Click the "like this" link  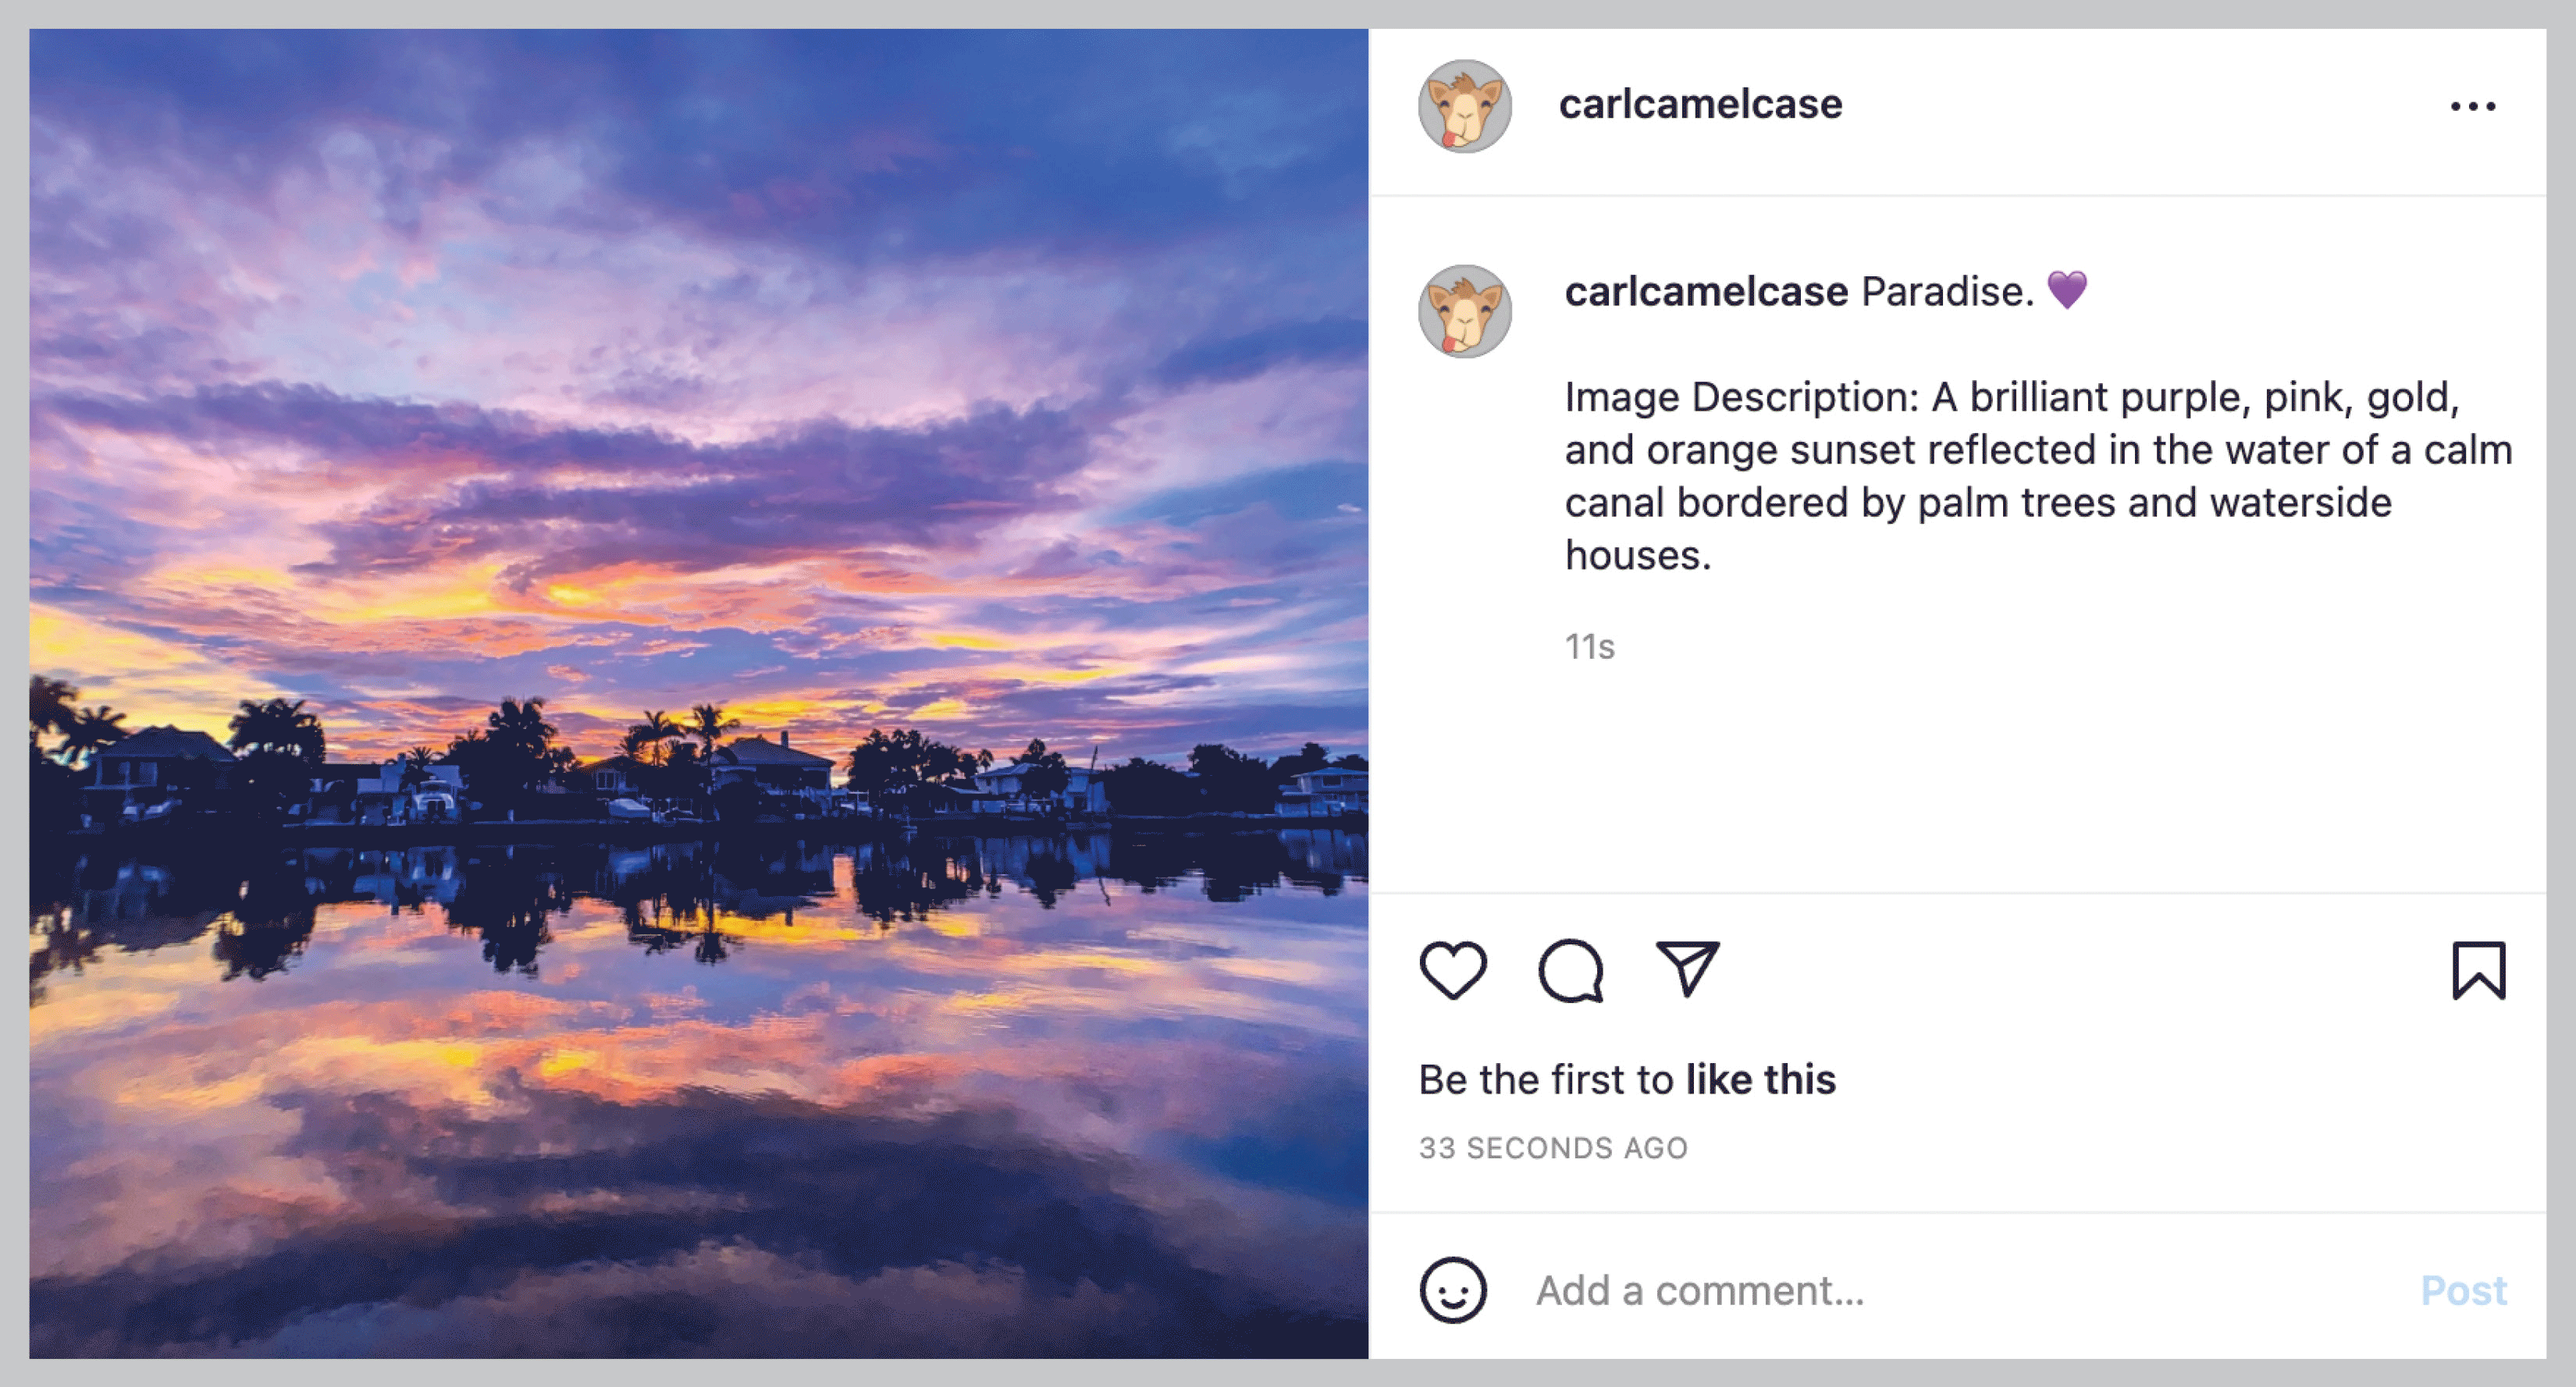pos(1760,1080)
